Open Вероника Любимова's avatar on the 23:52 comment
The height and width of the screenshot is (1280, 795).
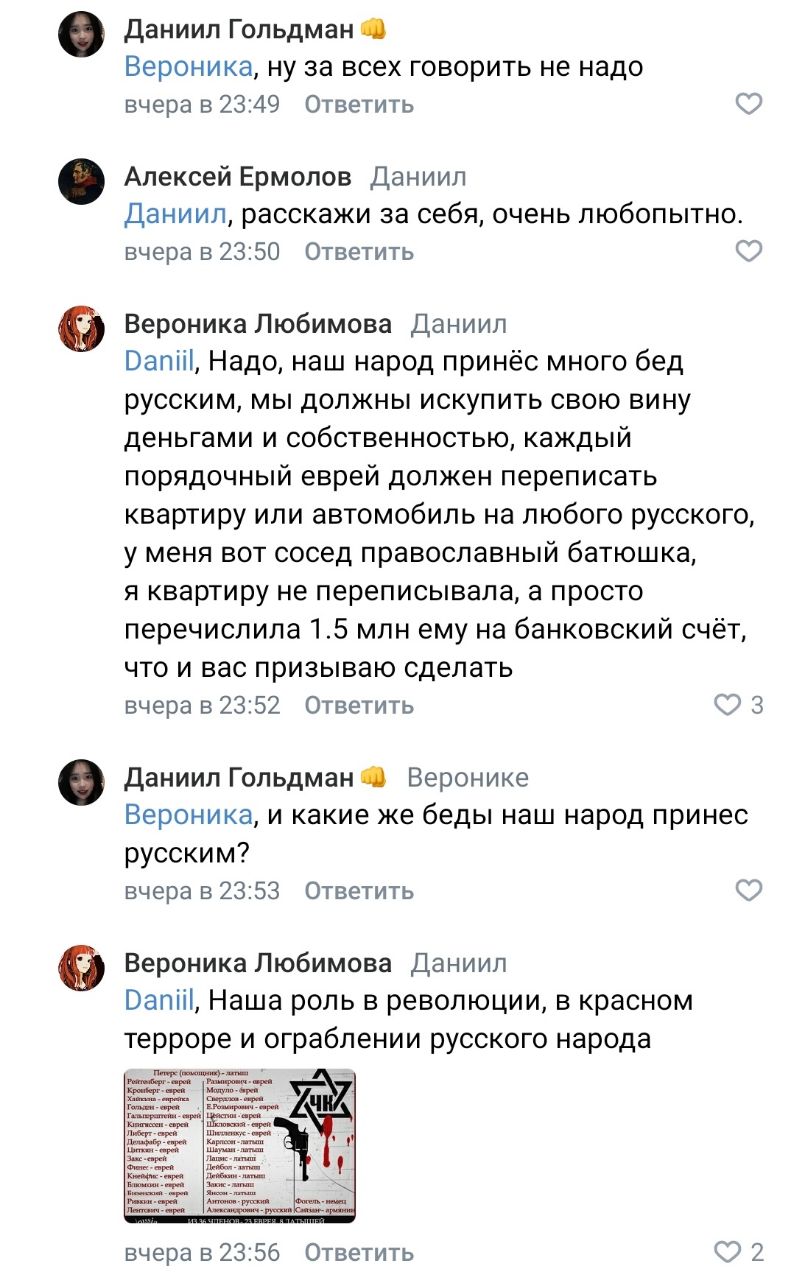pos(81,329)
